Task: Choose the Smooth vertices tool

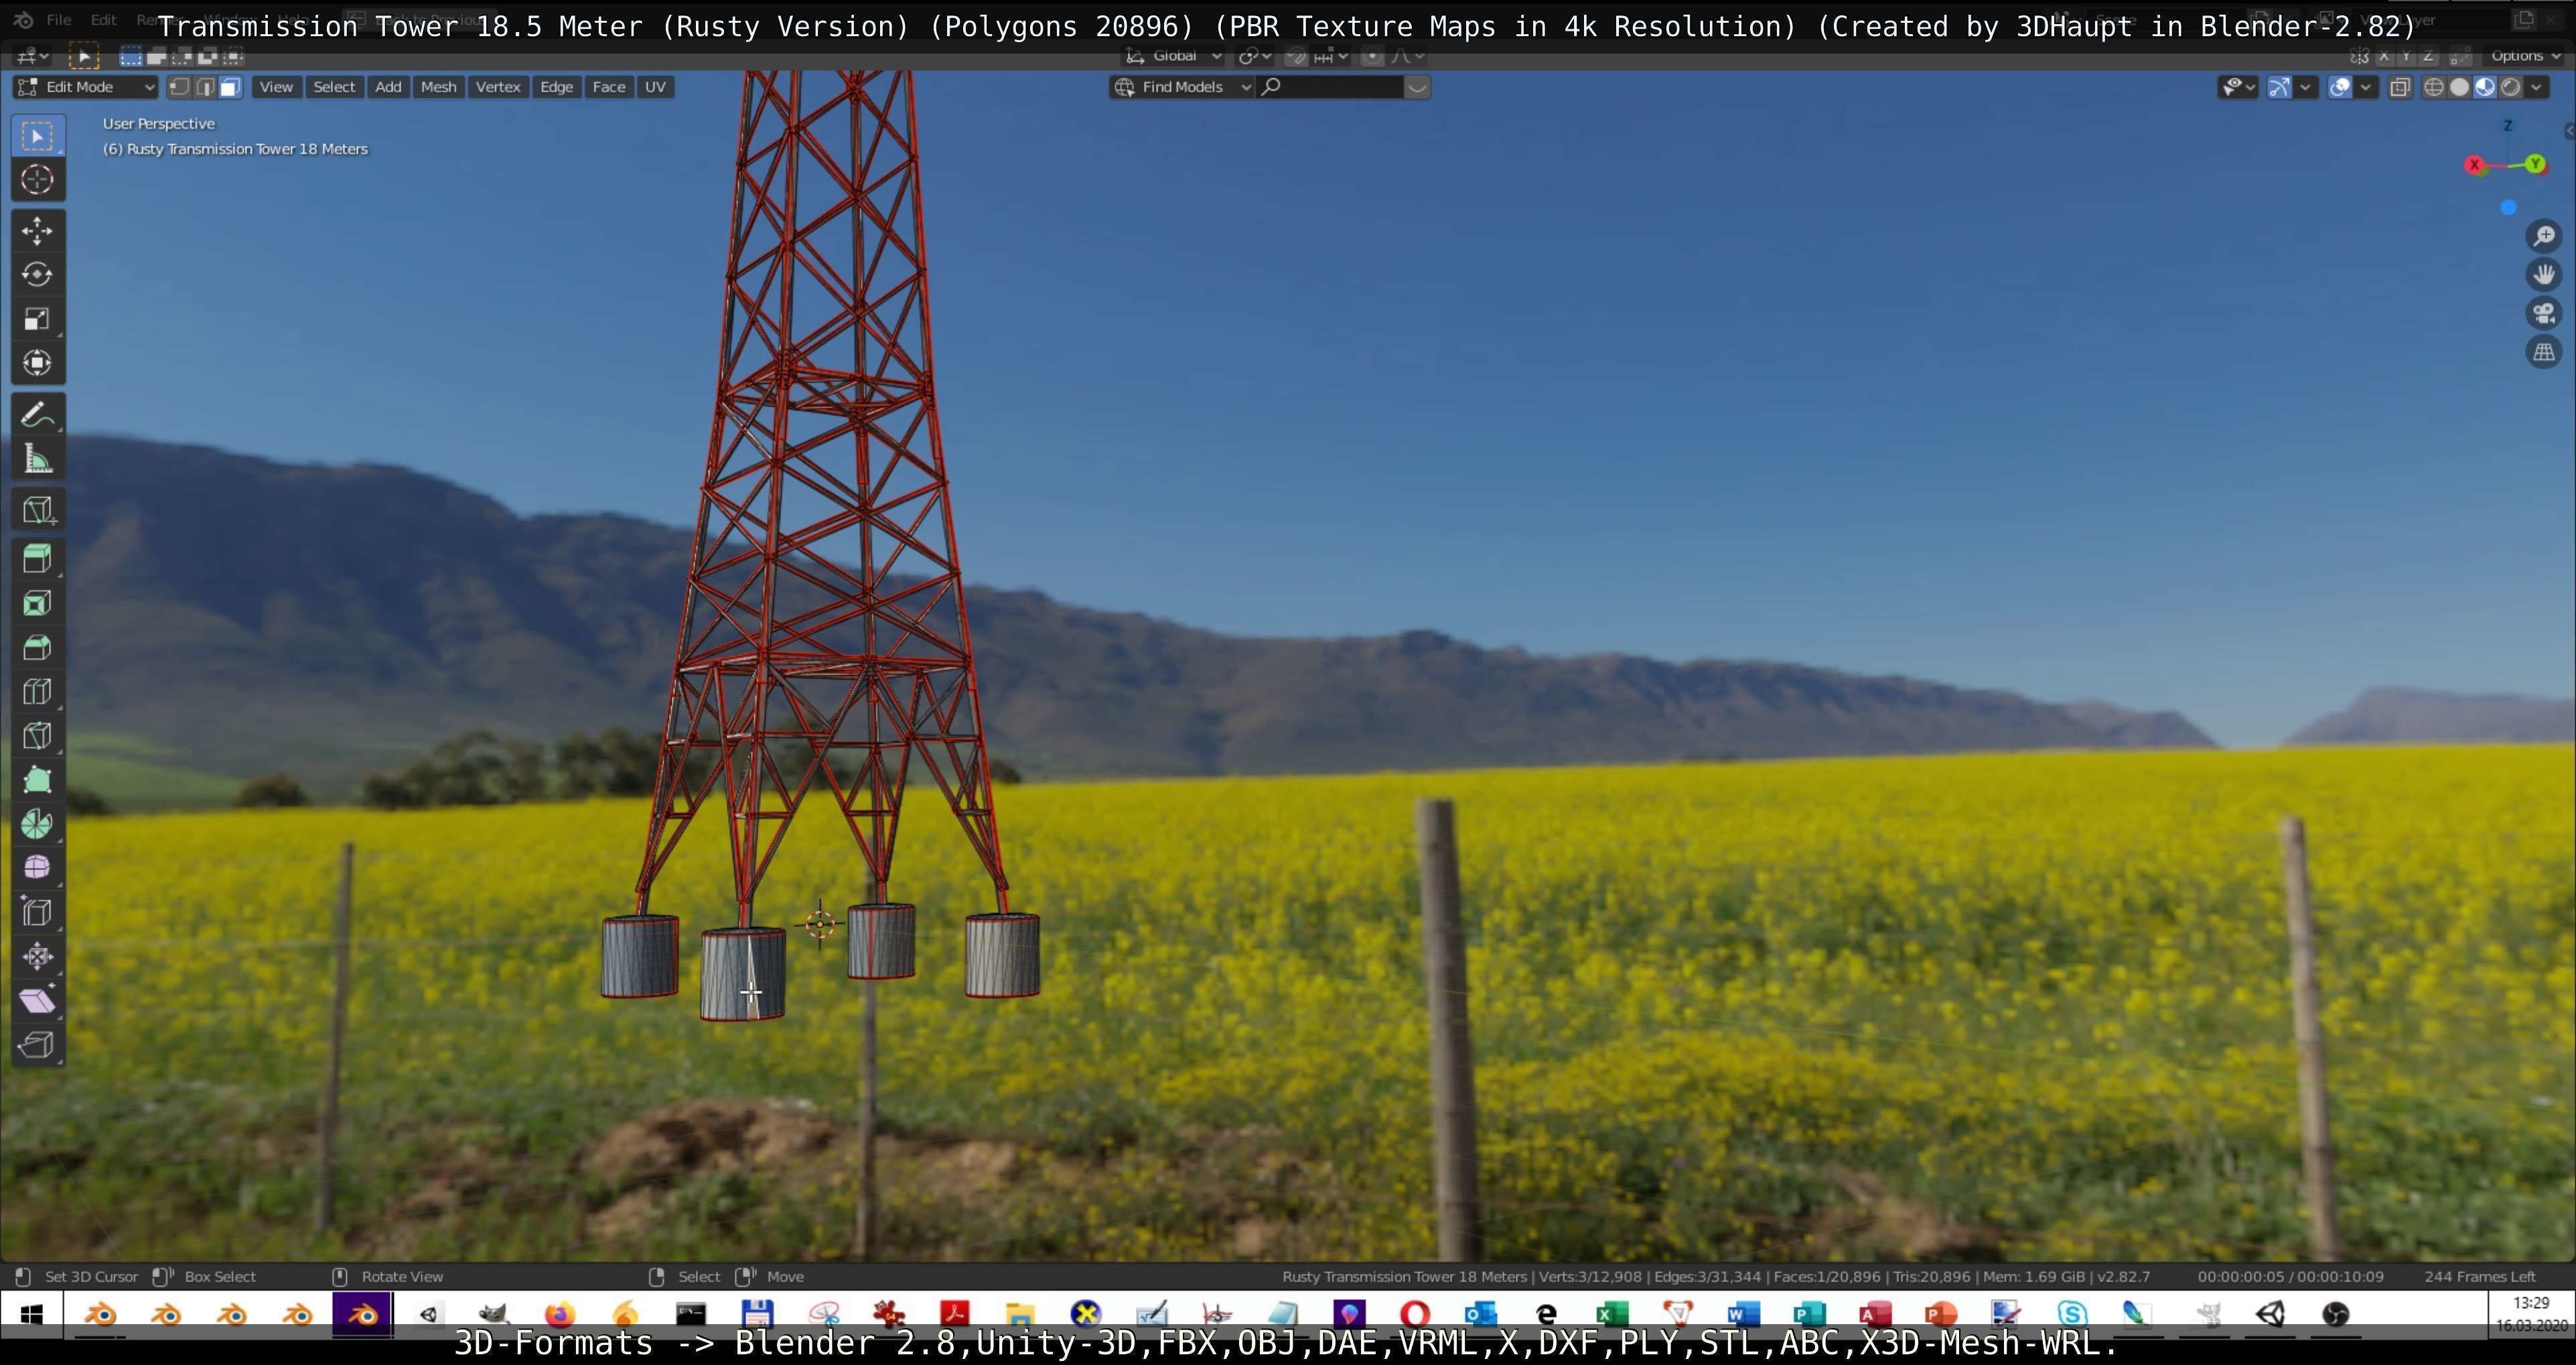Action: [x=38, y=867]
